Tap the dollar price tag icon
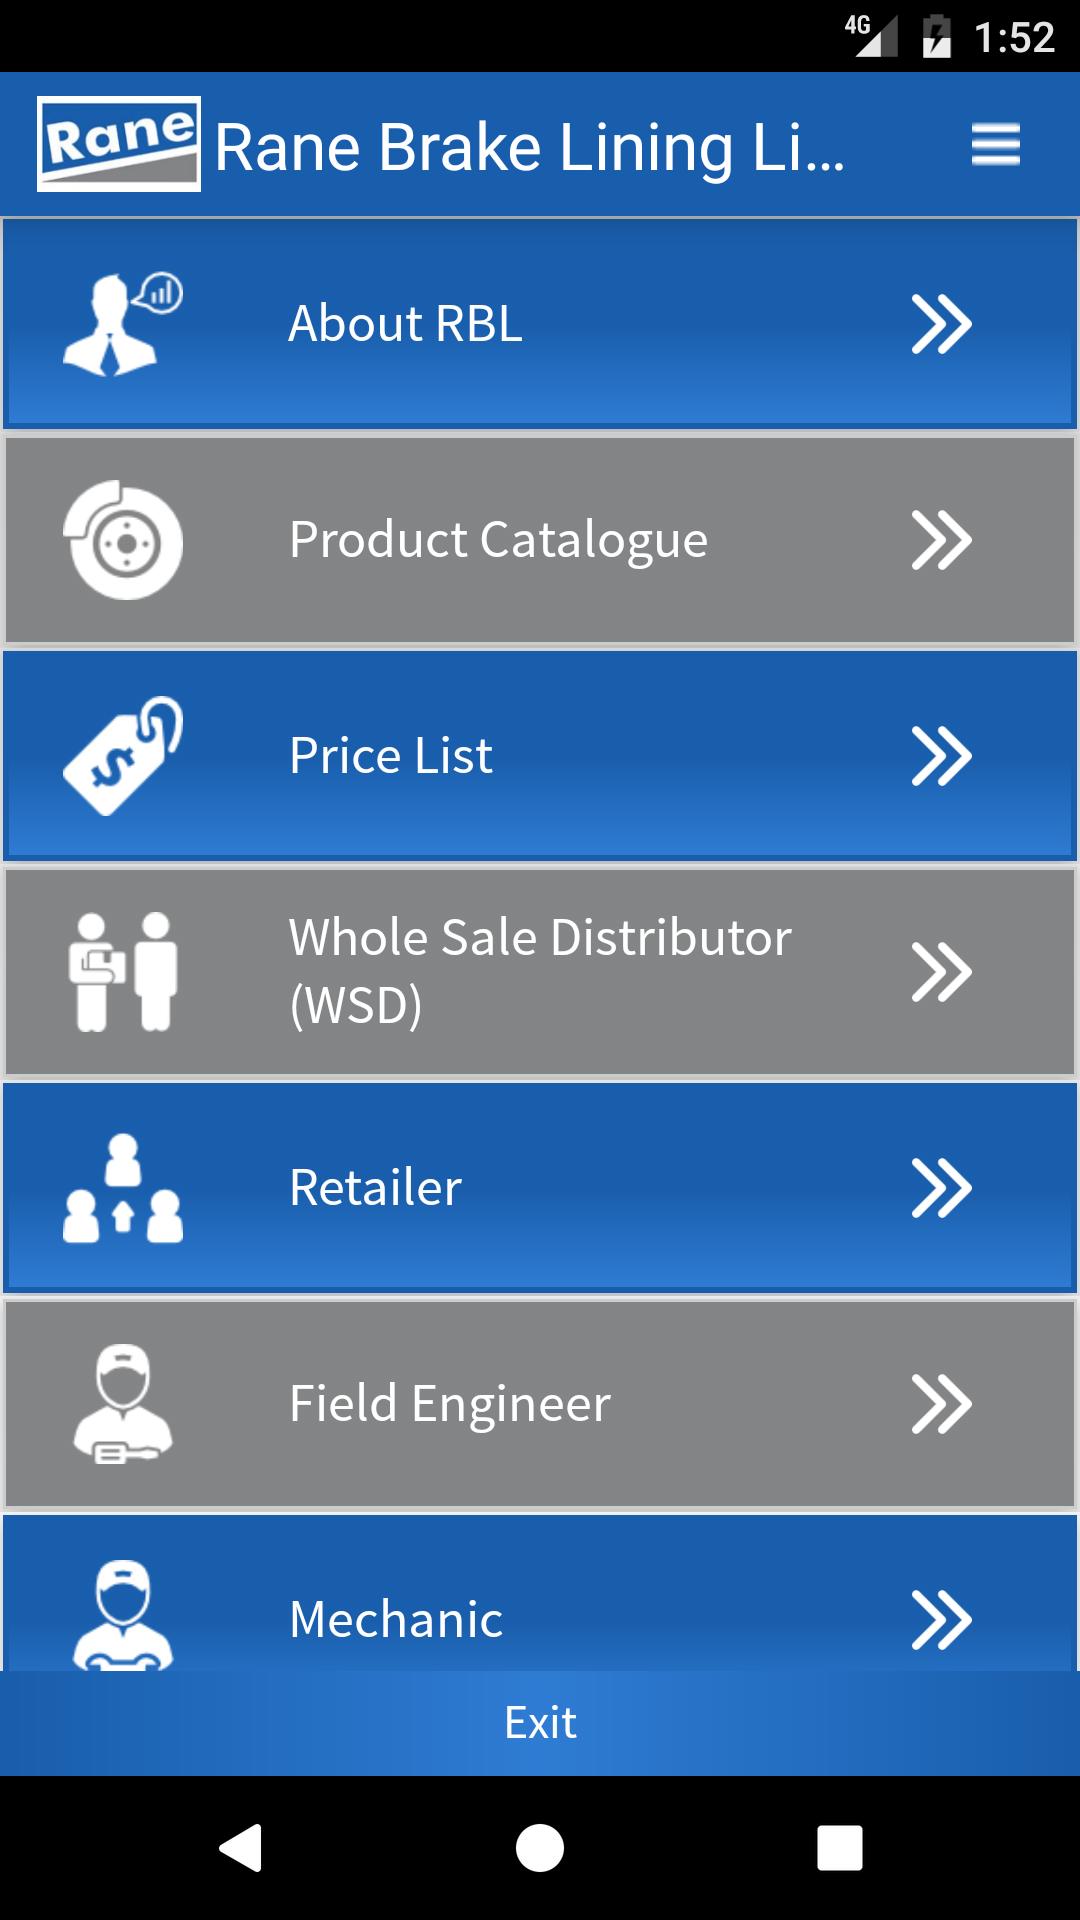This screenshot has width=1080, height=1920. (123, 756)
